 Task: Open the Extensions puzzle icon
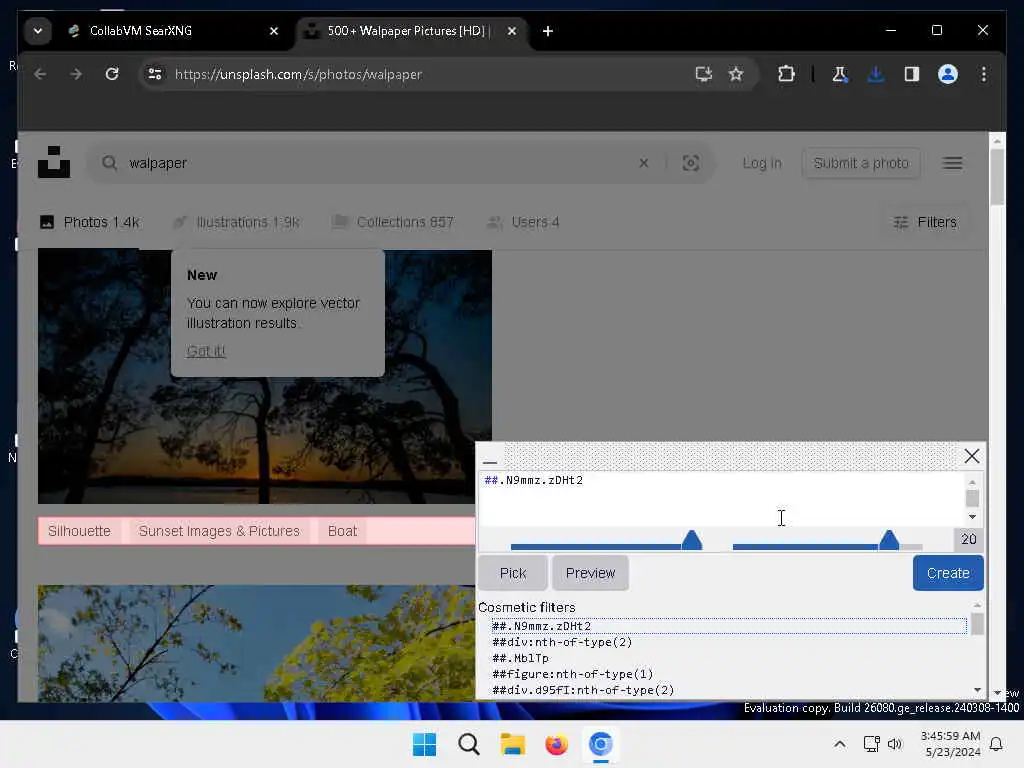coord(786,74)
